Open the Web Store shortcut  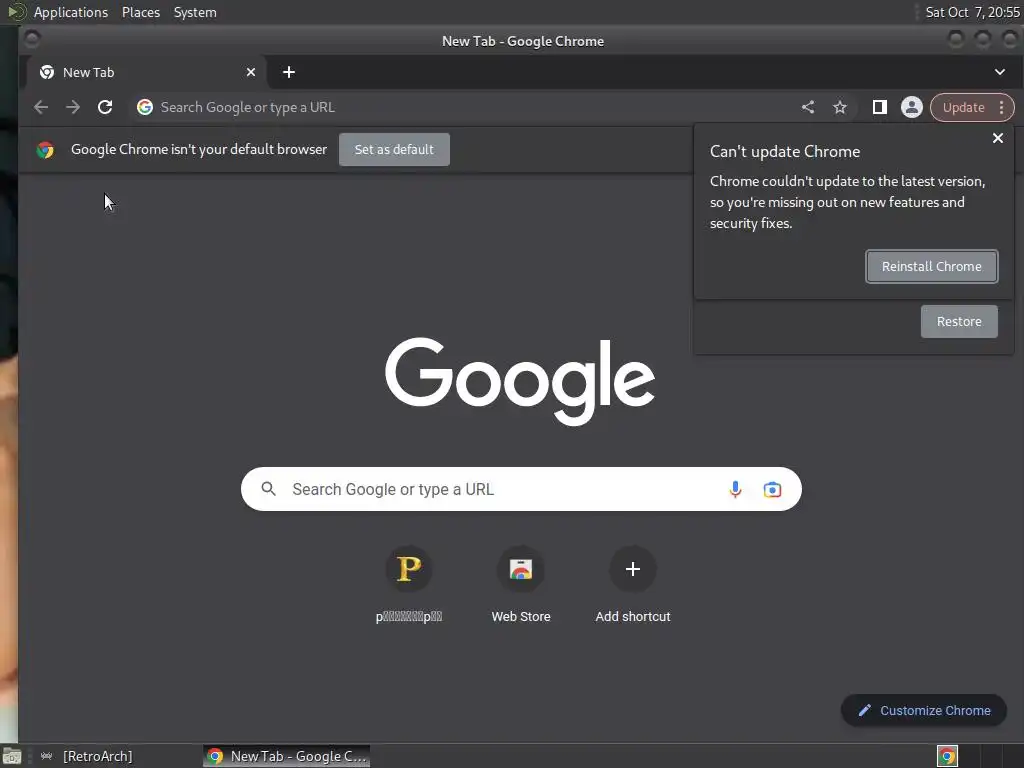tap(520, 569)
